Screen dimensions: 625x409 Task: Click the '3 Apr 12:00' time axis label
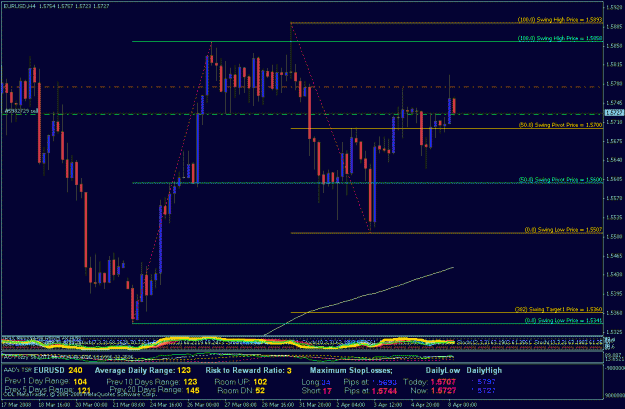point(389,404)
